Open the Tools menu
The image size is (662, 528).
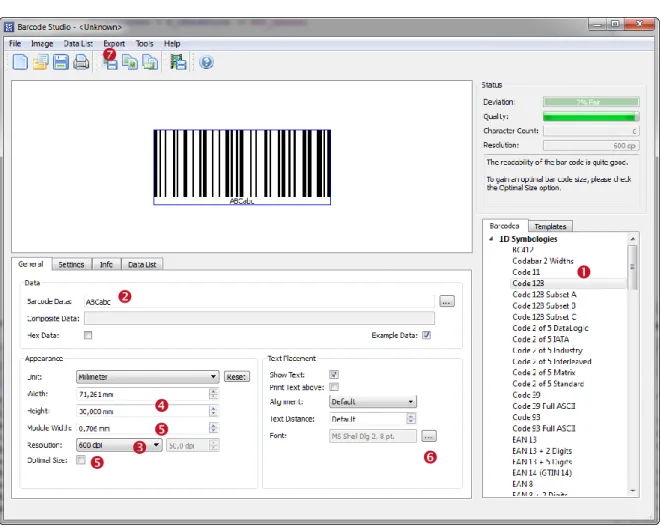[x=144, y=43]
